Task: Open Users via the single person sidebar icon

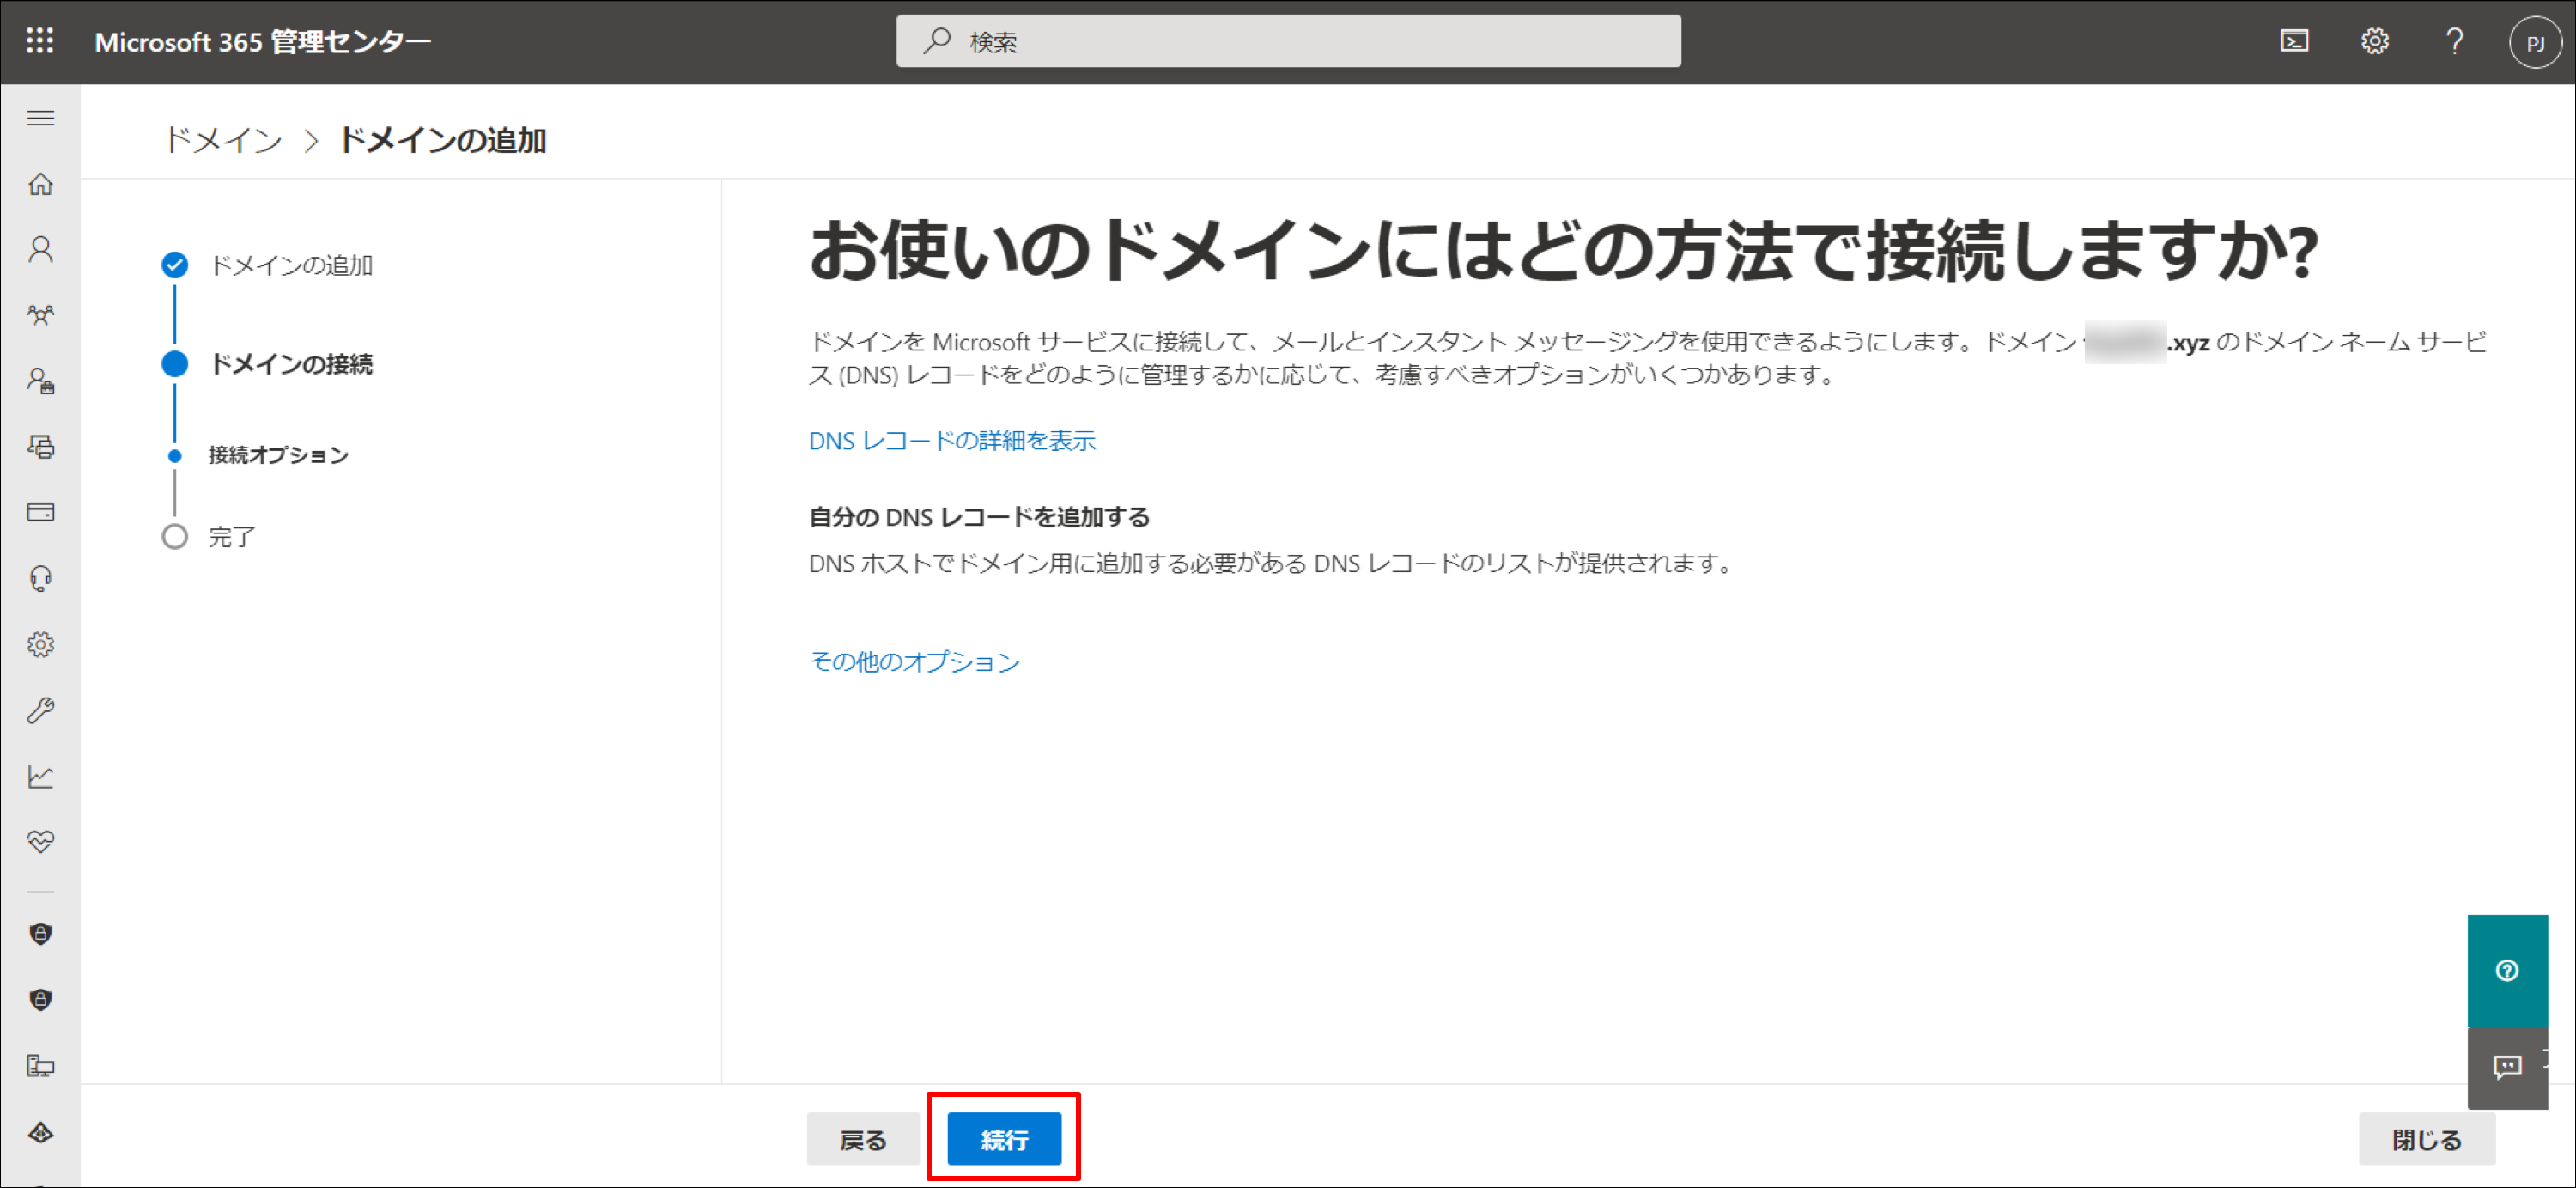Action: [41, 249]
